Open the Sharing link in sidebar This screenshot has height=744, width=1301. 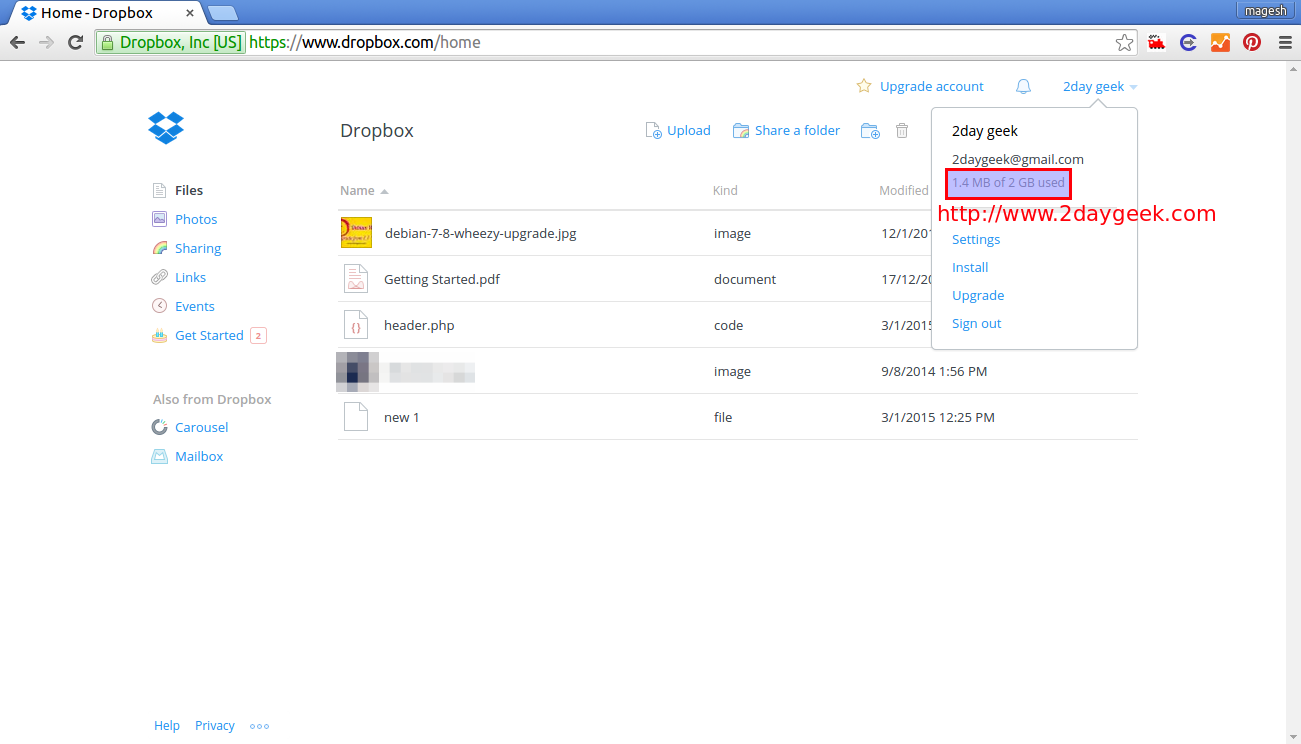coord(198,248)
